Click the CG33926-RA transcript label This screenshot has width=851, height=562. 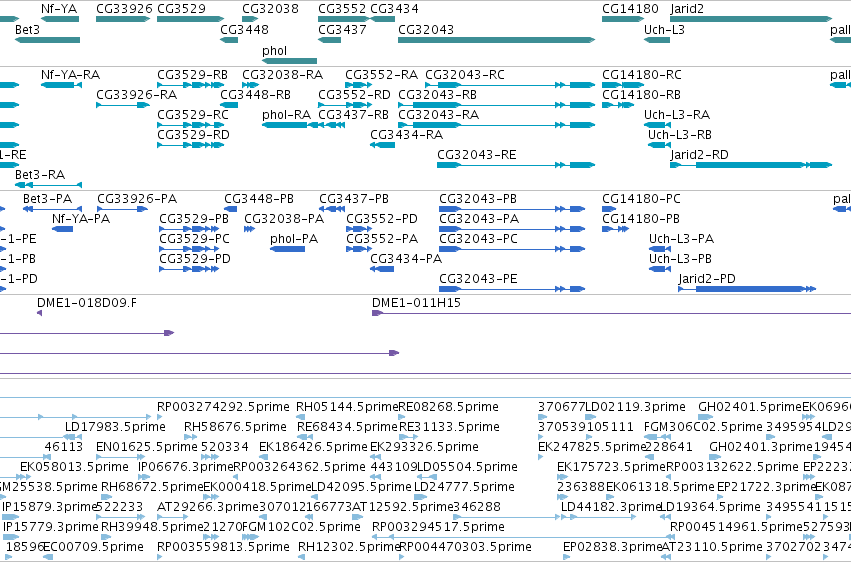137,94
